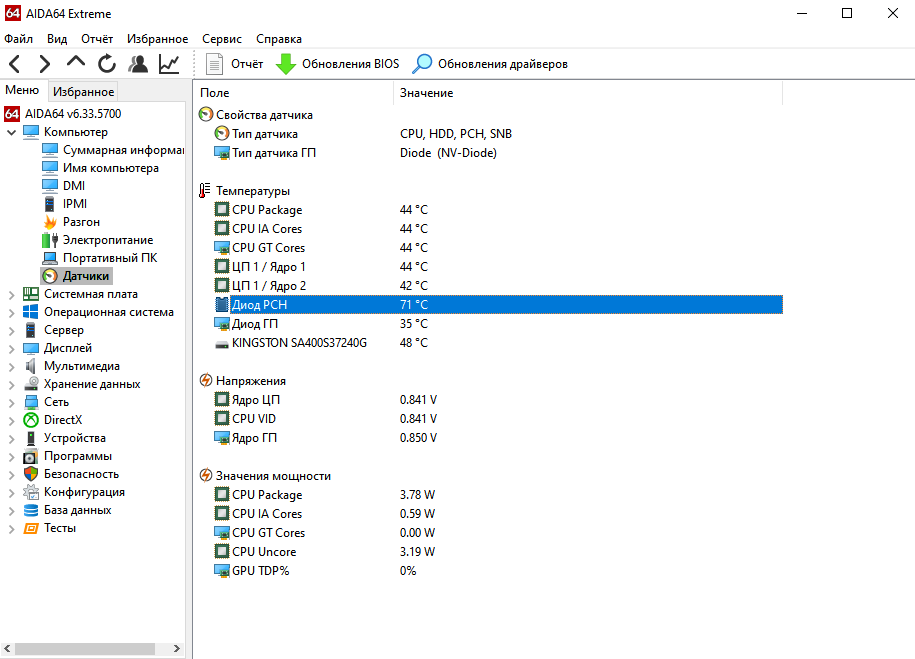Screen dimensions: 915x659
Task: Open the Файл menu
Action: (19, 39)
